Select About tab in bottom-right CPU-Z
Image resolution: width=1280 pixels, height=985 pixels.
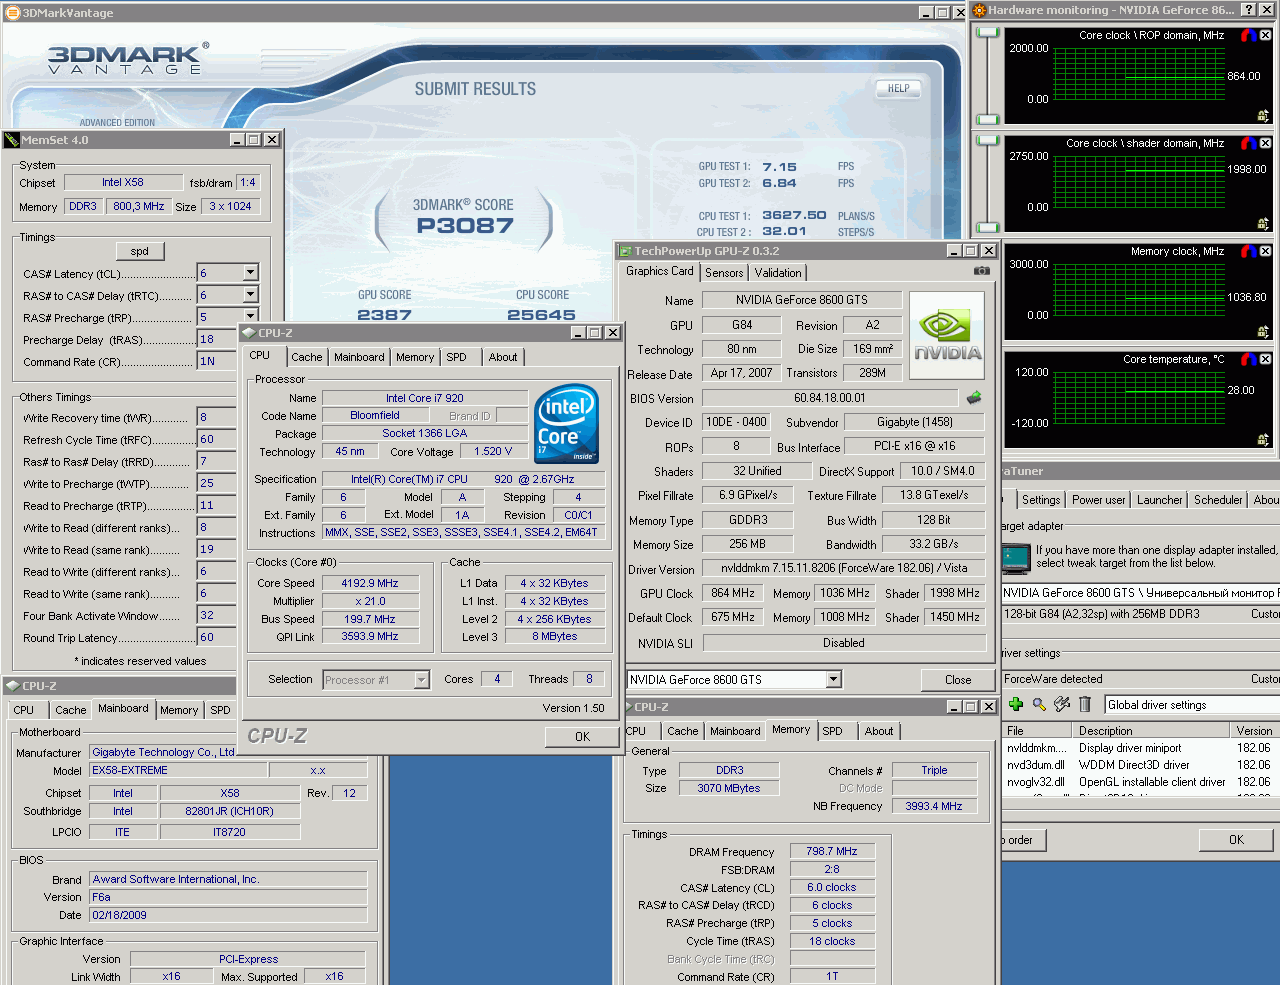[879, 731]
